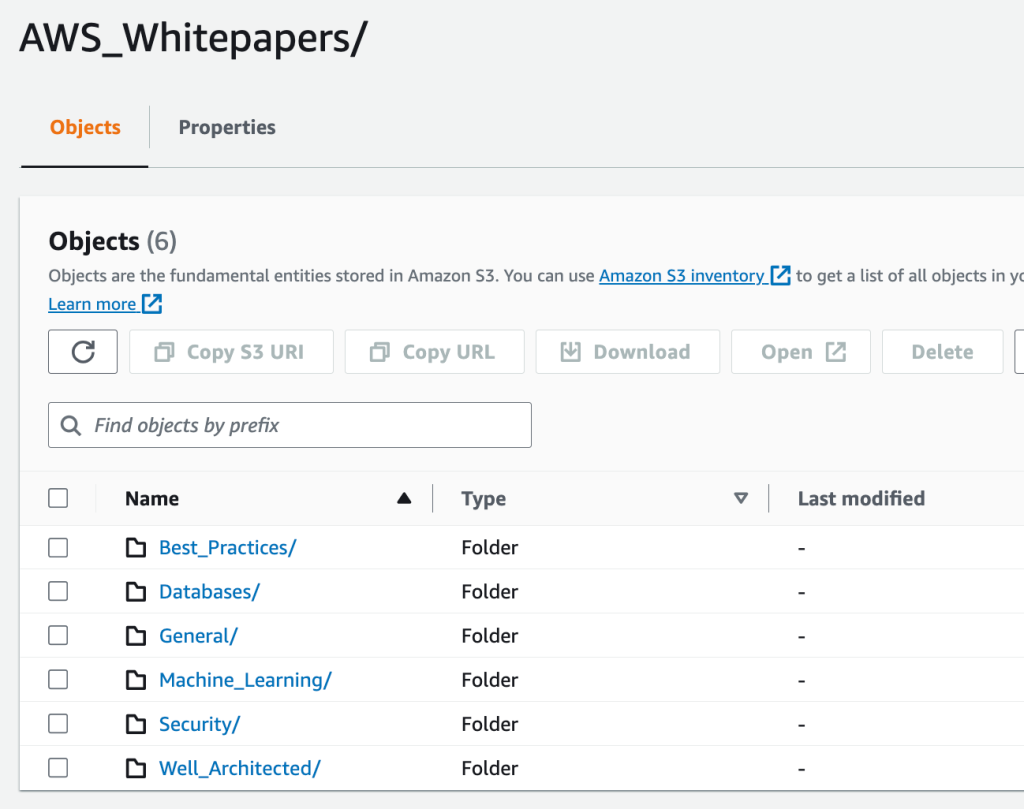Click the refresh objects icon
Viewport: 1024px width, 809px height.
pyautogui.click(x=82, y=351)
